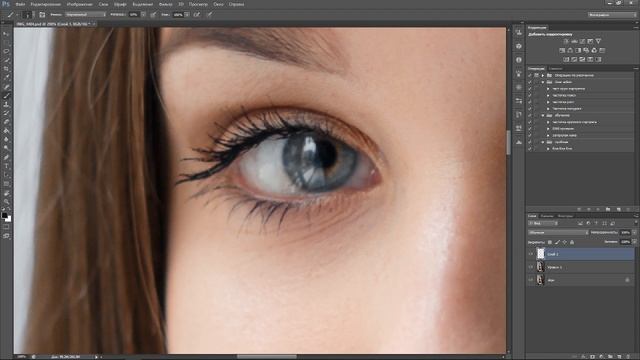This screenshot has width=640, height=360.
Task: Open the layer Fill slider arrow
Action: 634,242
